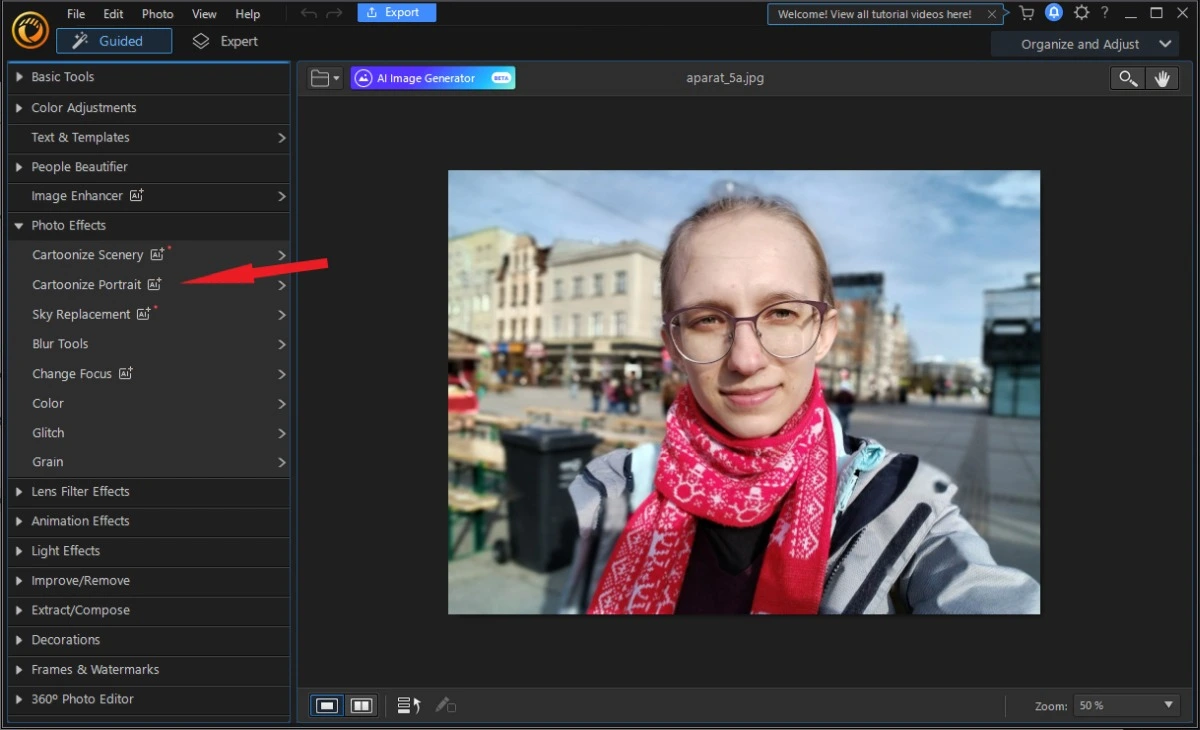The width and height of the screenshot is (1200, 730).
Task: Open preferences with the gear icon
Action: point(1081,13)
